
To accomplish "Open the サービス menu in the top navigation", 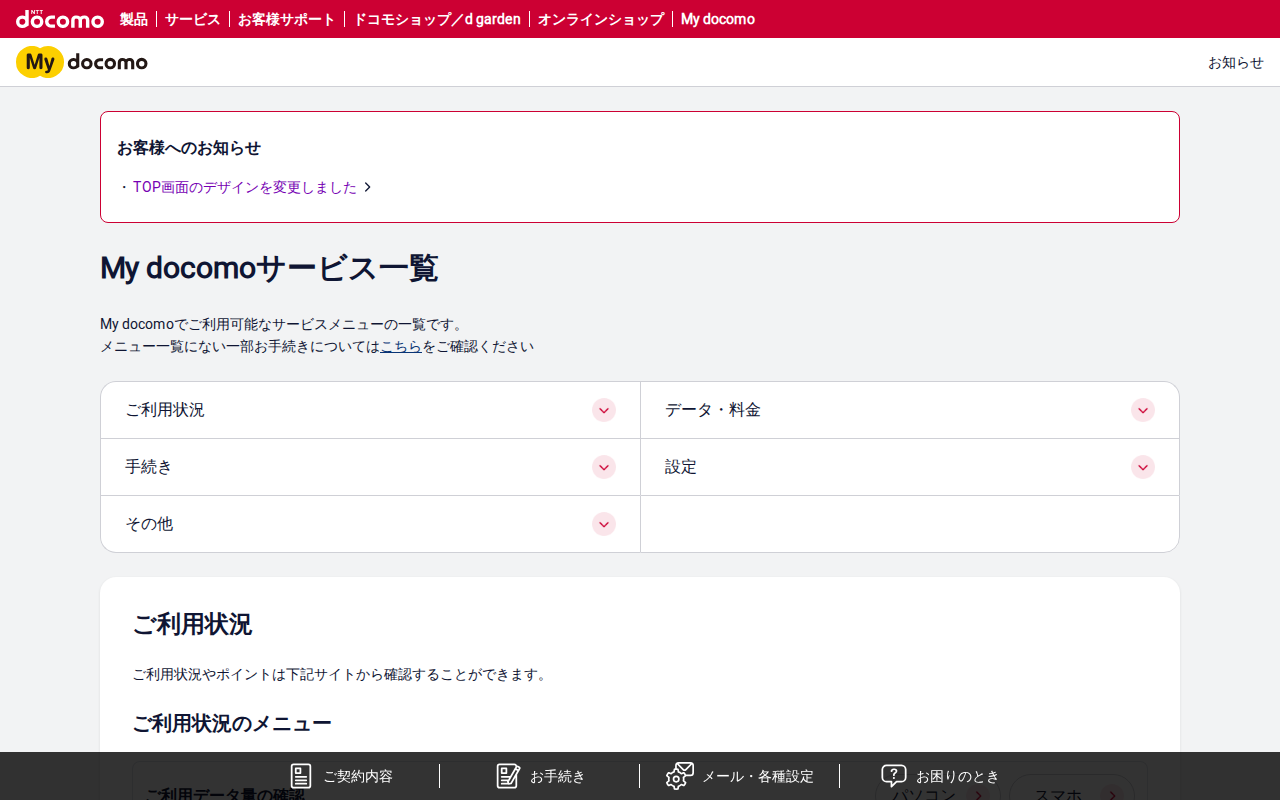I will [193, 19].
